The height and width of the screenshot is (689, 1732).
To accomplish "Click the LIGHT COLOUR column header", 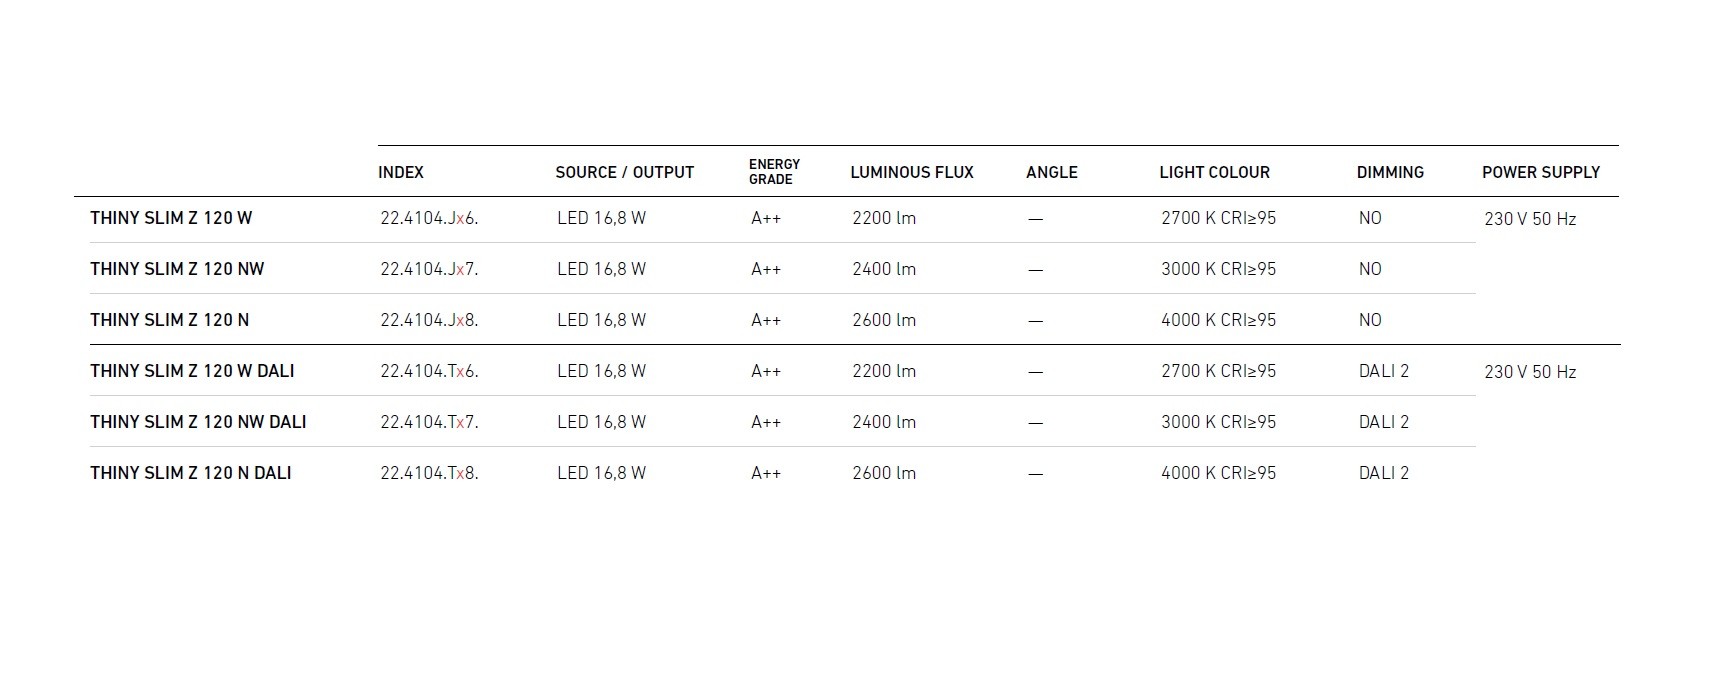I will click(x=1214, y=172).
